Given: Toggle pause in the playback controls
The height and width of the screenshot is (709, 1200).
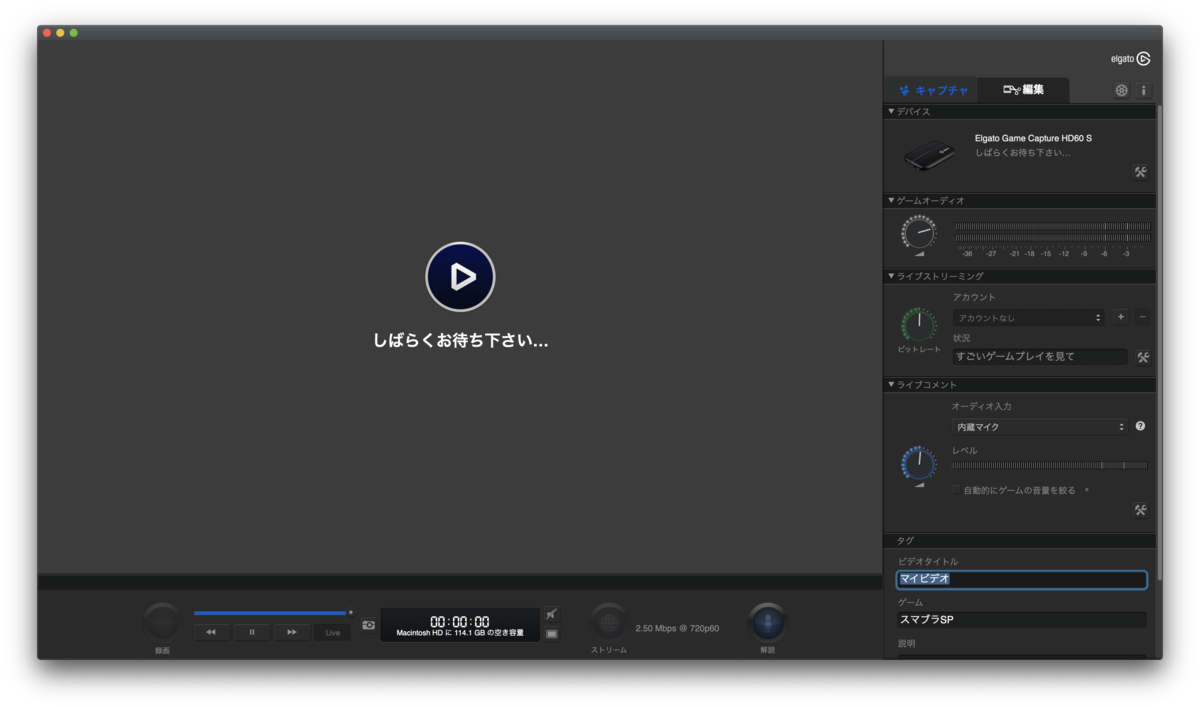Looking at the screenshot, I should pos(251,631).
